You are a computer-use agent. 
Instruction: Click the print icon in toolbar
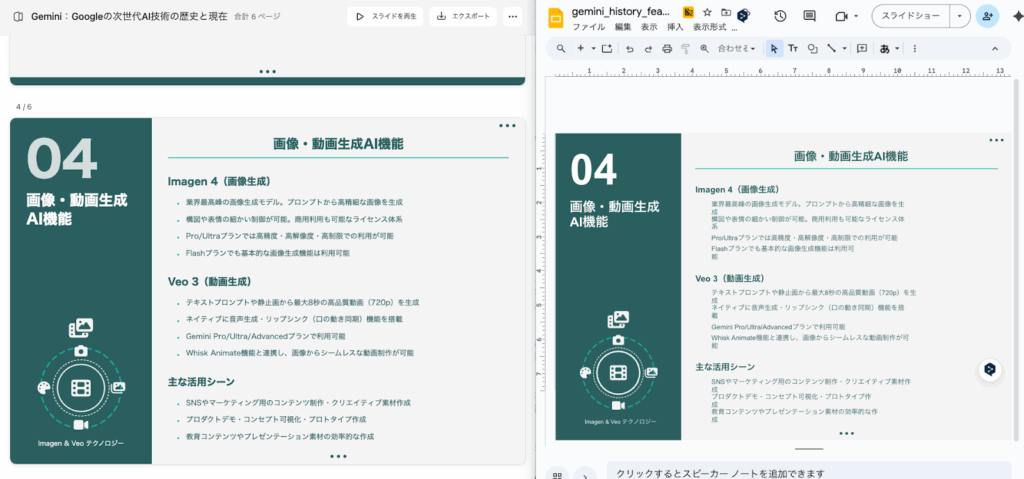click(x=667, y=48)
